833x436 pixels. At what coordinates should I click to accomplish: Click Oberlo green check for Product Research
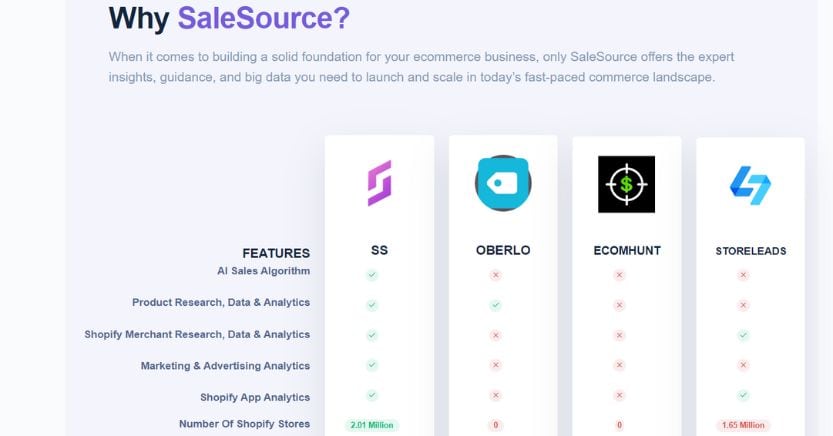496,305
